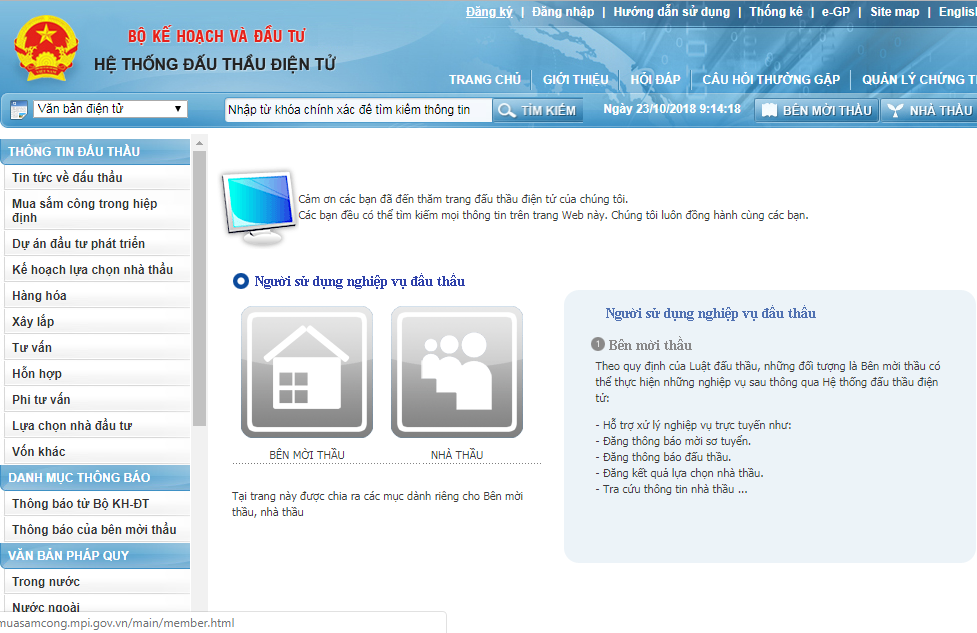Go to CÂU HỎI THƯỜNG GẶP menu

pos(771,80)
